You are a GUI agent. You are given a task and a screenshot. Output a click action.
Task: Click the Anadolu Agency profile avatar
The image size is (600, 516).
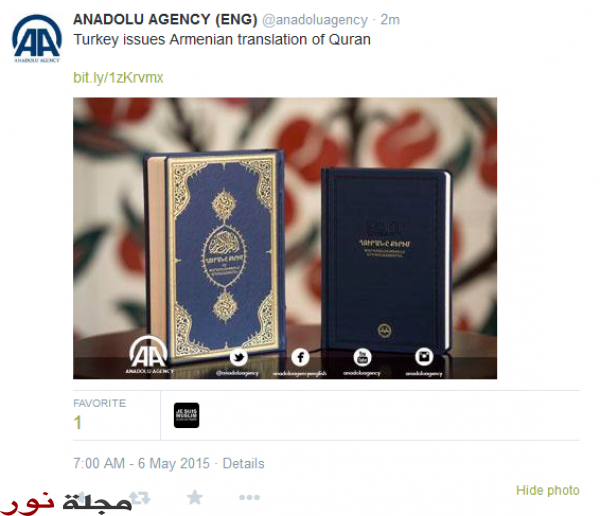(37, 39)
